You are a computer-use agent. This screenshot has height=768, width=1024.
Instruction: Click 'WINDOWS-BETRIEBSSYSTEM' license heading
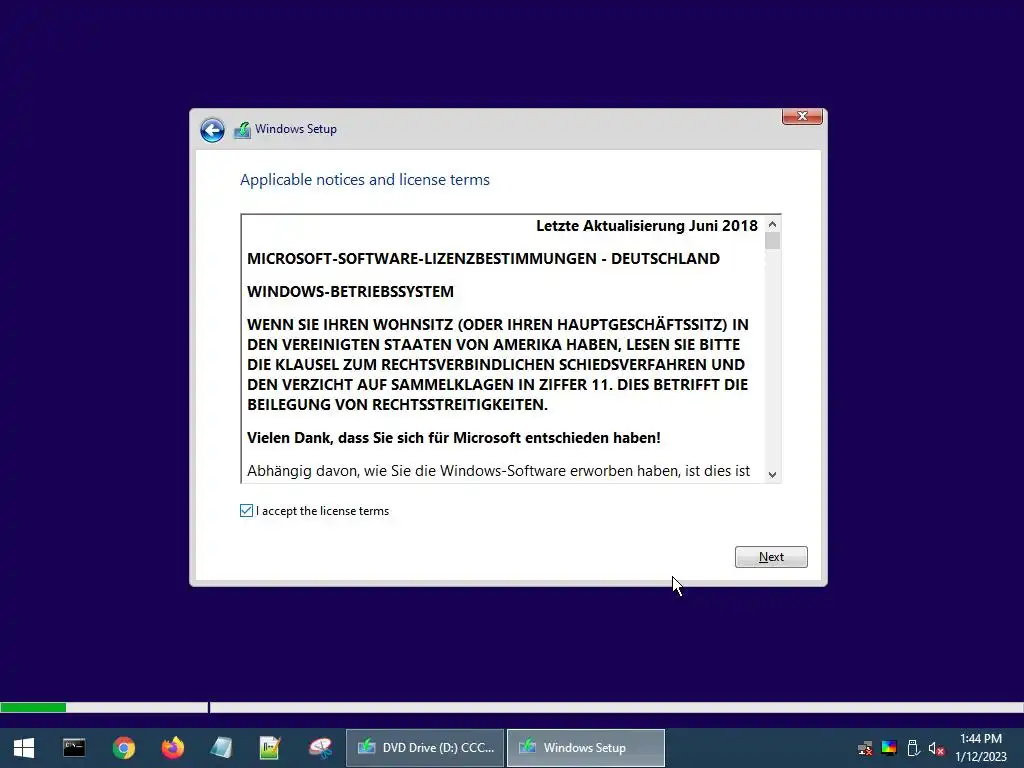pyautogui.click(x=350, y=291)
